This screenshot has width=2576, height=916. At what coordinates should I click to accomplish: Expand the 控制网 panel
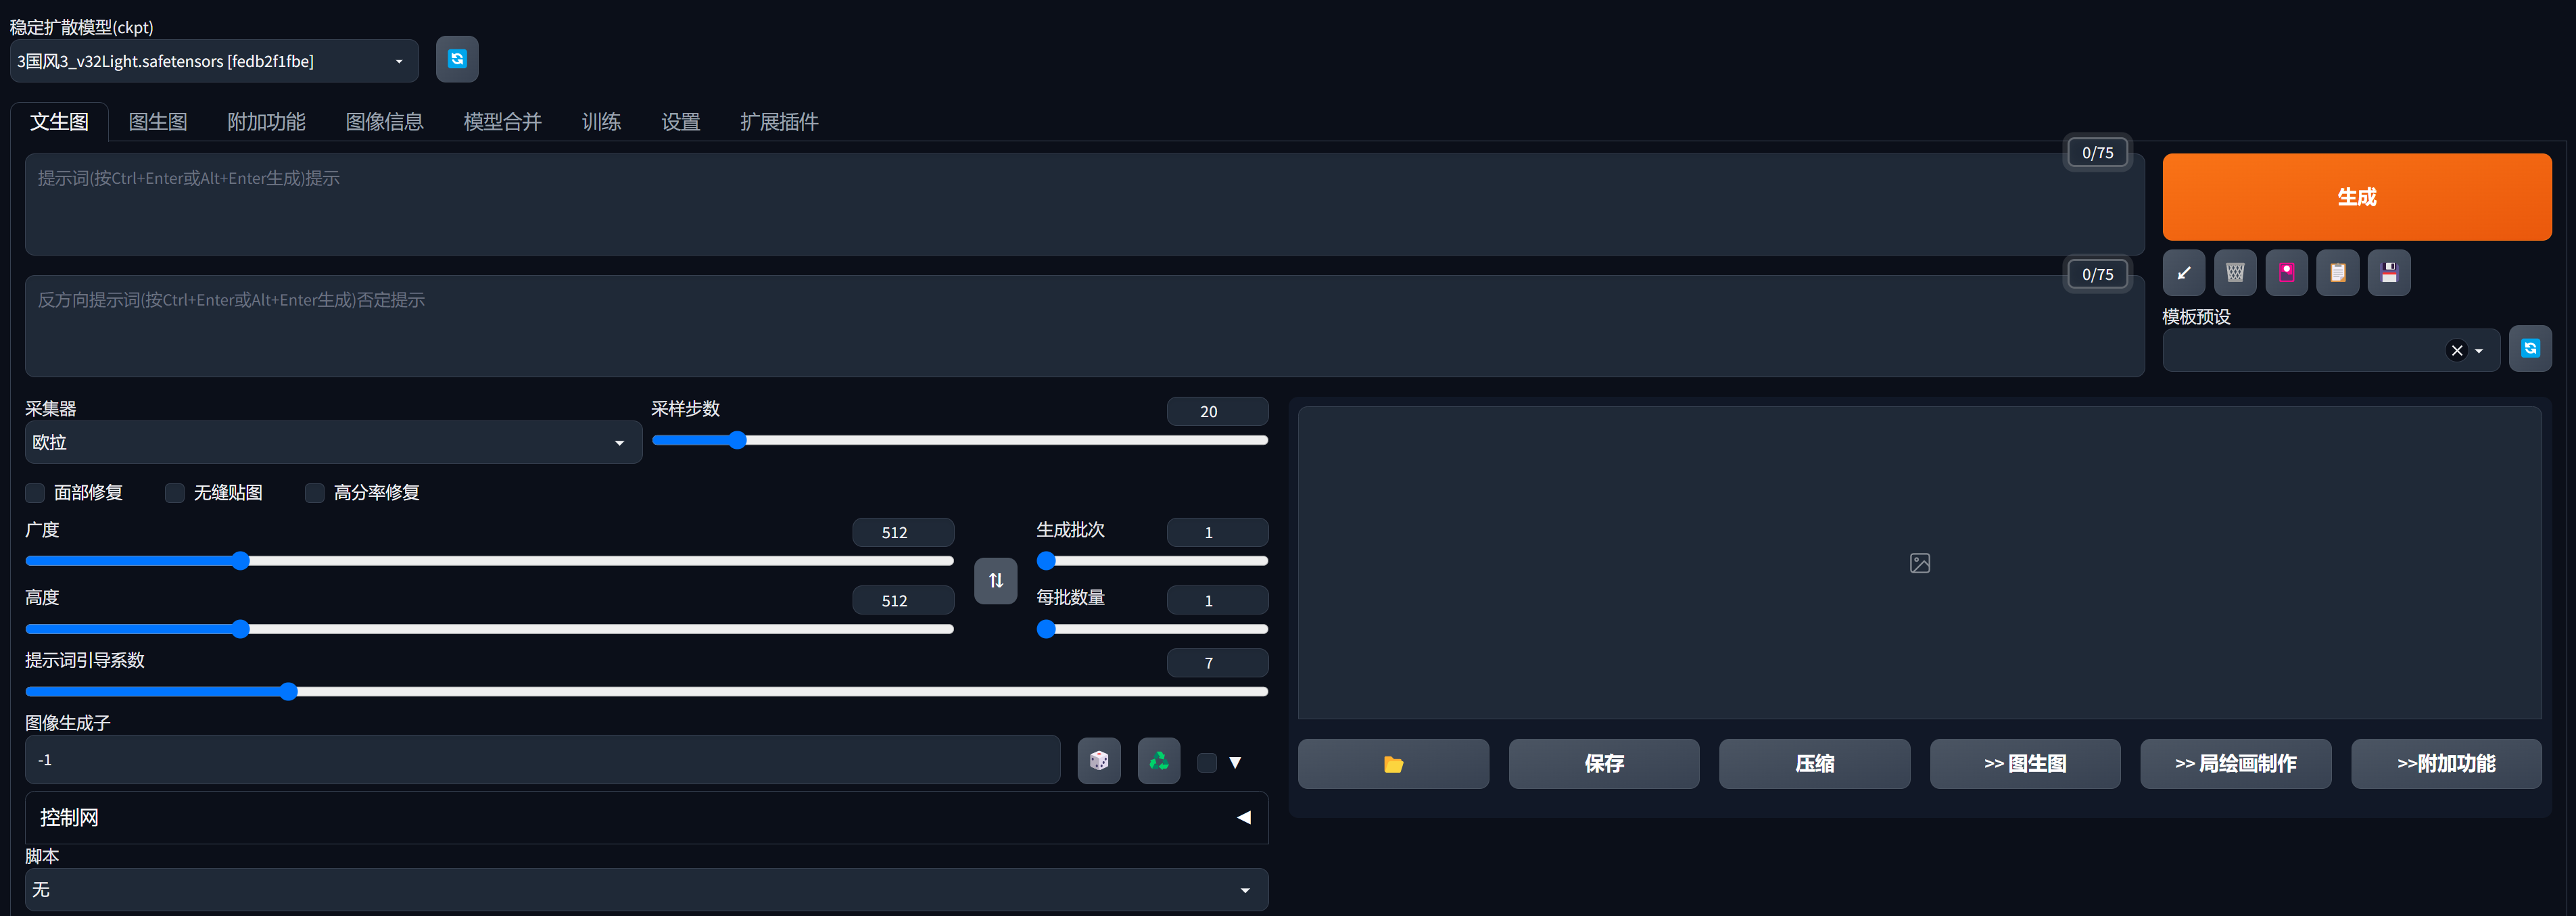coord(646,817)
